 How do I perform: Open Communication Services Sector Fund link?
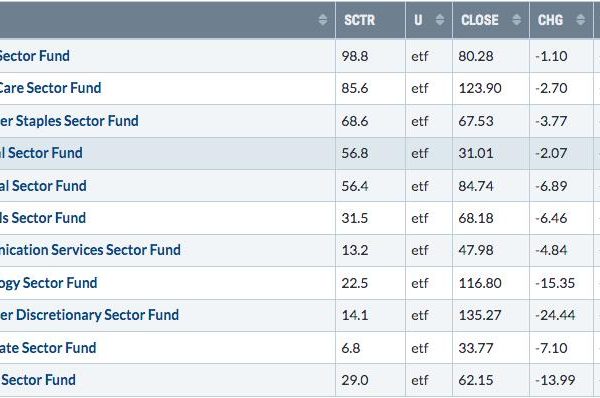point(90,250)
